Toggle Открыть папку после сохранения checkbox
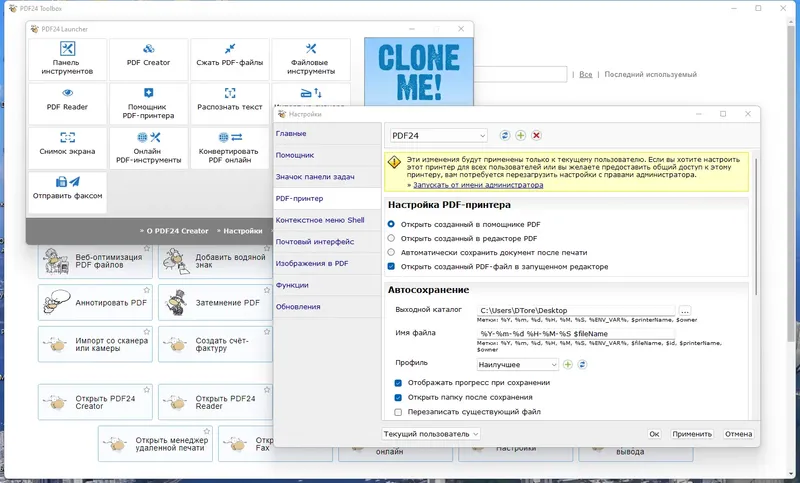 pos(398,397)
